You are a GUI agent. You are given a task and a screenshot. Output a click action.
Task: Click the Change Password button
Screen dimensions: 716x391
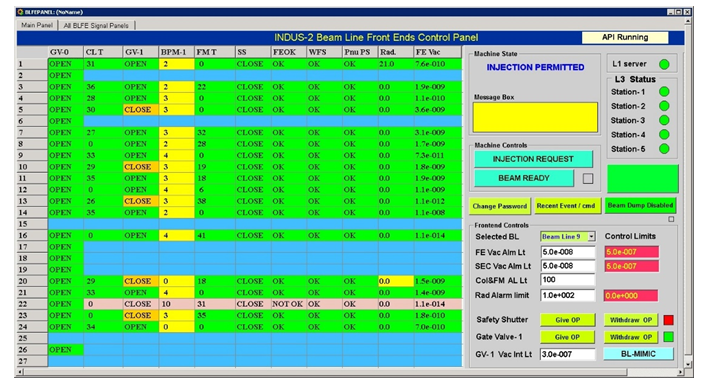click(x=500, y=206)
